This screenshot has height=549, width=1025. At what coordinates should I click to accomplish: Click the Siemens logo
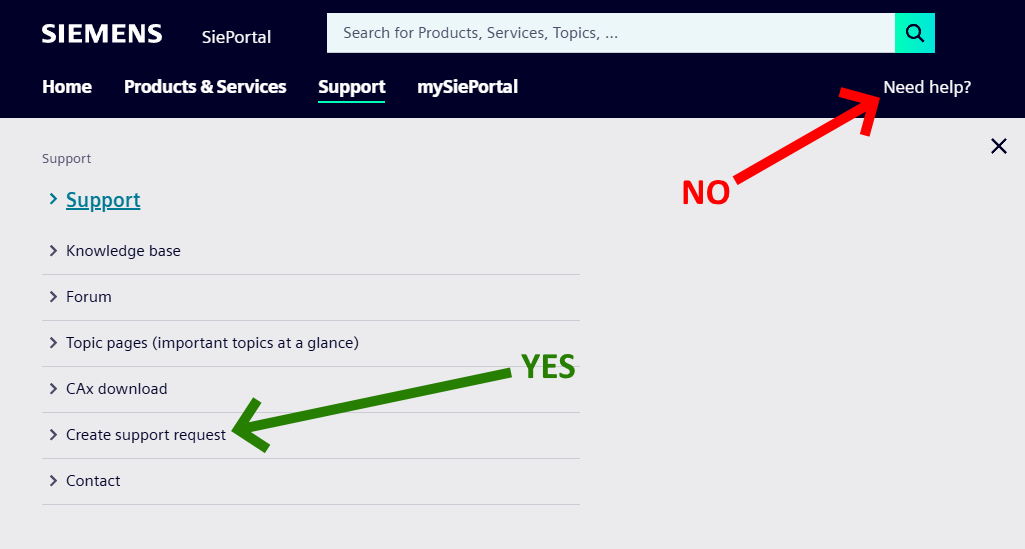pyautogui.click(x=102, y=34)
